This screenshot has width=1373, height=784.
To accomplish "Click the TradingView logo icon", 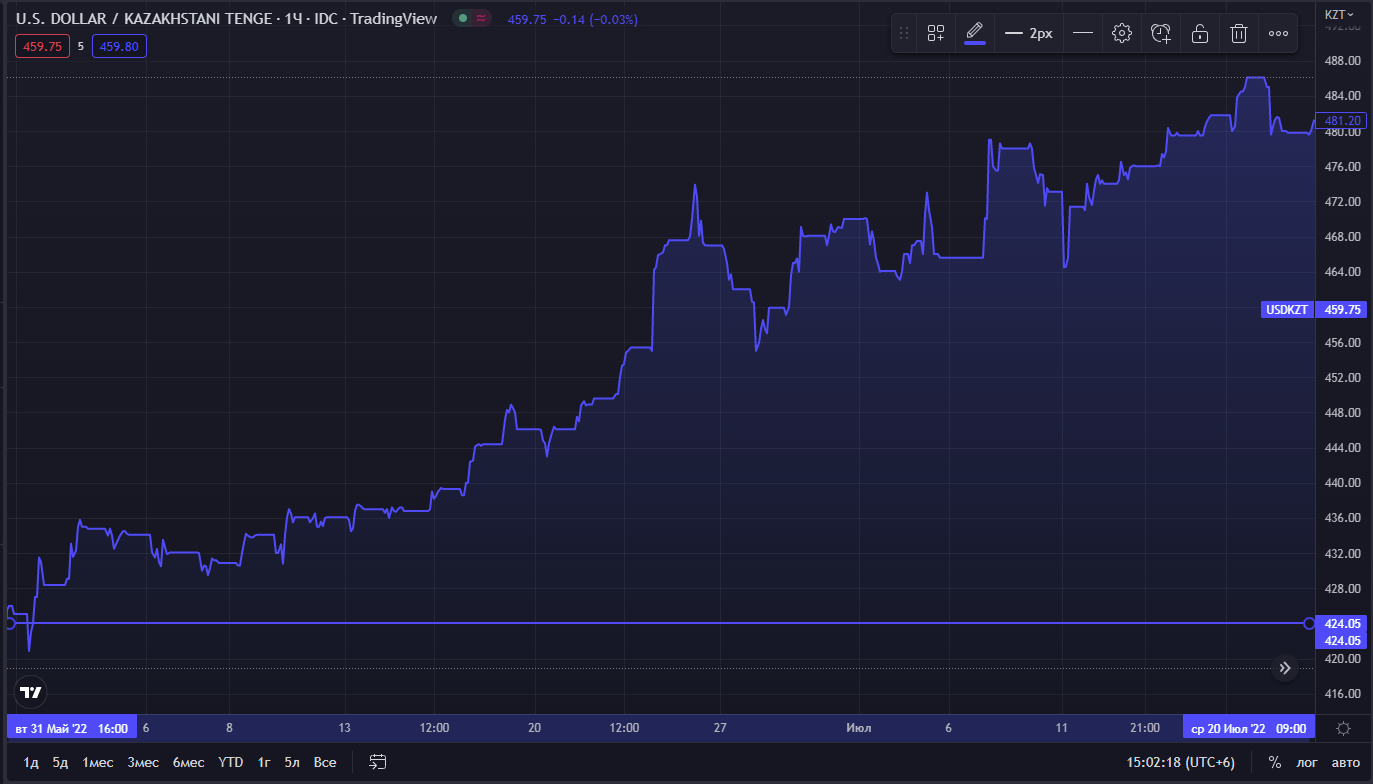I will pos(31,691).
